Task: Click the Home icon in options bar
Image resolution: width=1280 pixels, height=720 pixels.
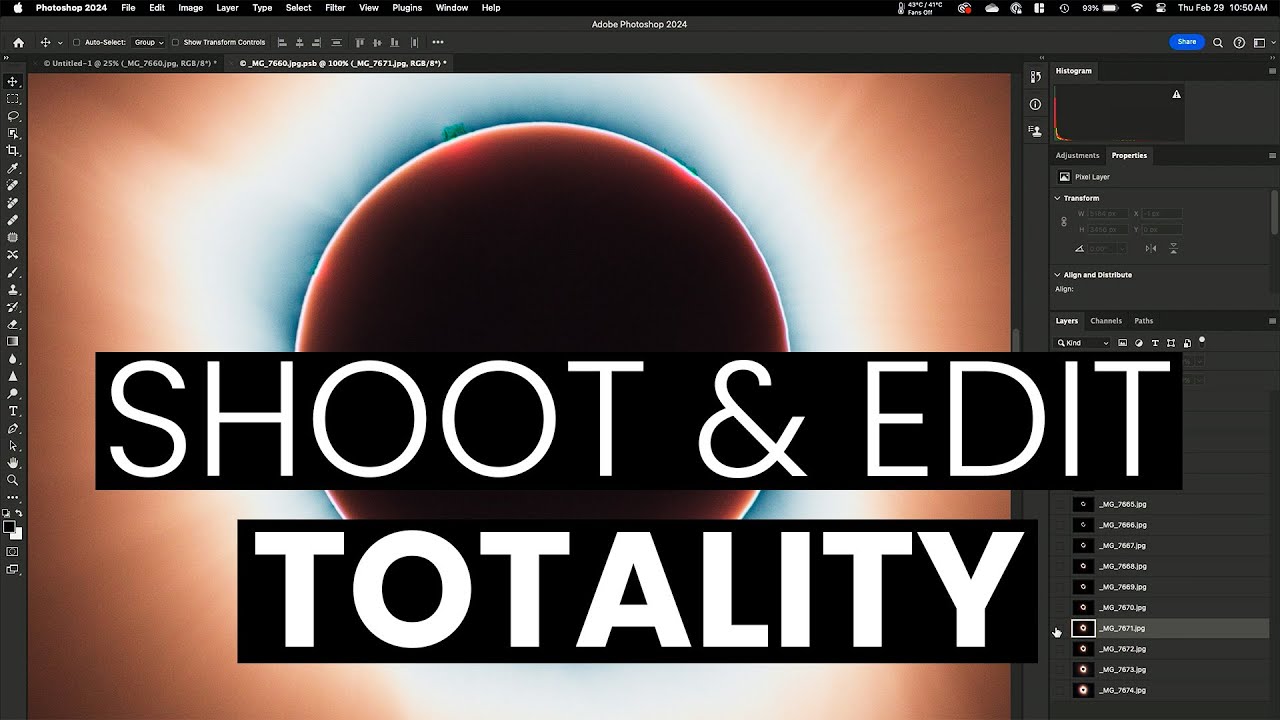Action: [x=19, y=43]
